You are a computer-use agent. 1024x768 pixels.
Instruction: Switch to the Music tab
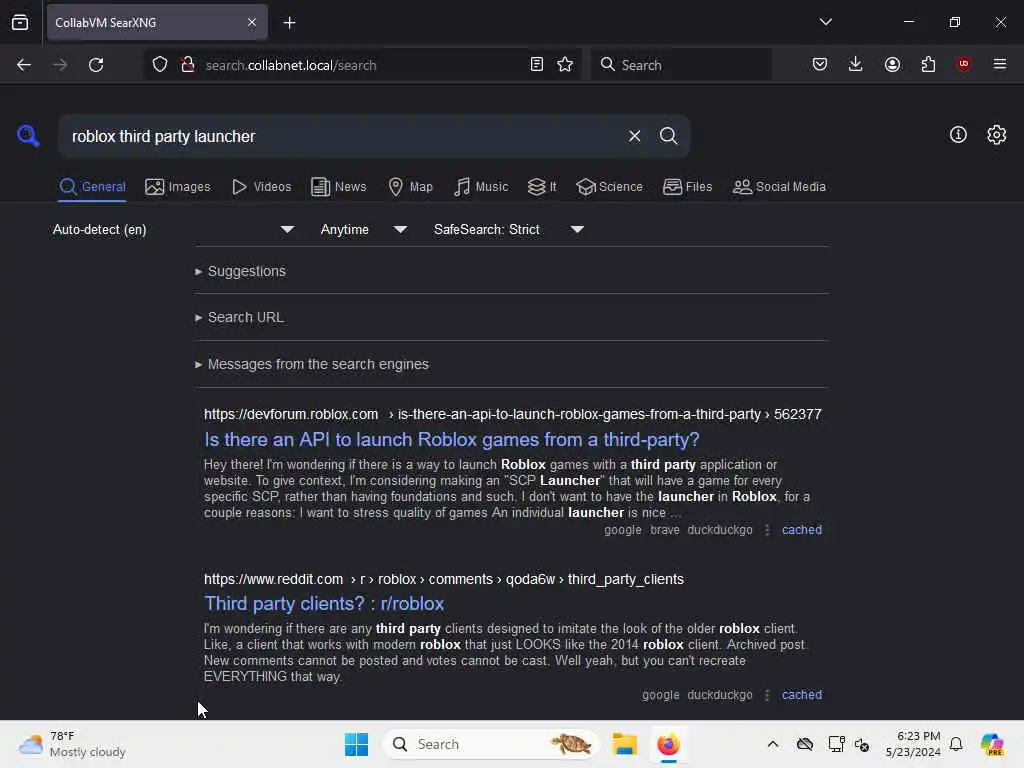[x=481, y=187]
